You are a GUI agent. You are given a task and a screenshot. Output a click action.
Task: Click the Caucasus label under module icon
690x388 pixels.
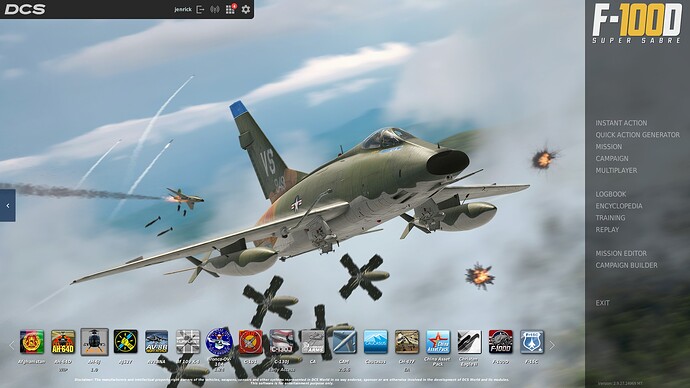(x=375, y=362)
